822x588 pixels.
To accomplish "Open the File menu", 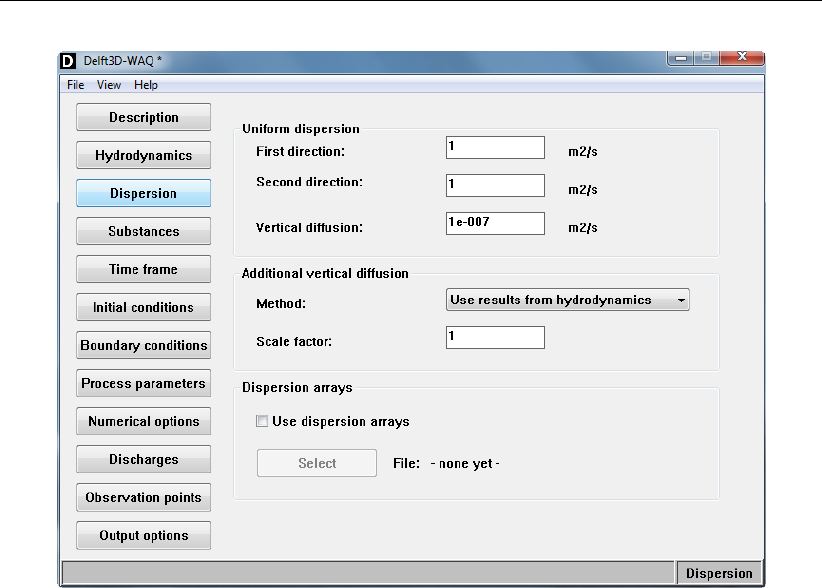I will coord(75,85).
